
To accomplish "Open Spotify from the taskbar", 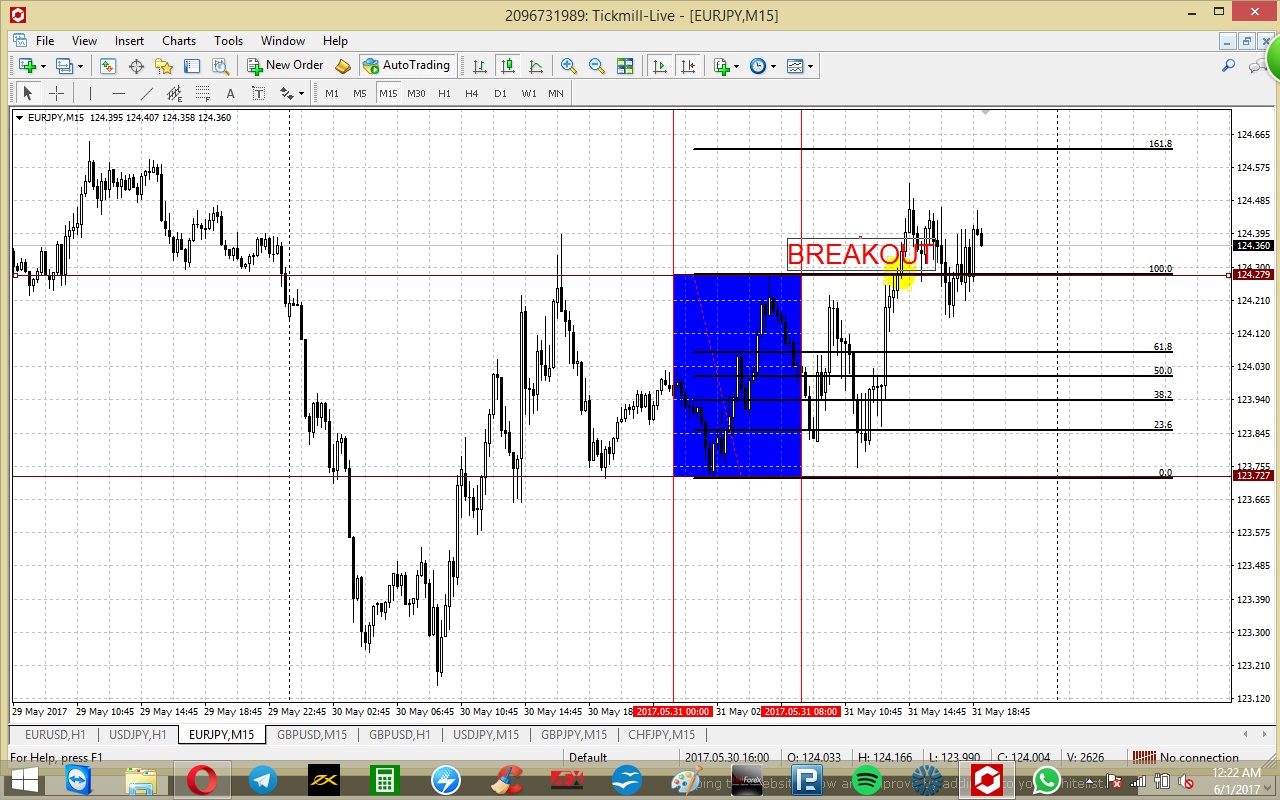I will tap(867, 780).
